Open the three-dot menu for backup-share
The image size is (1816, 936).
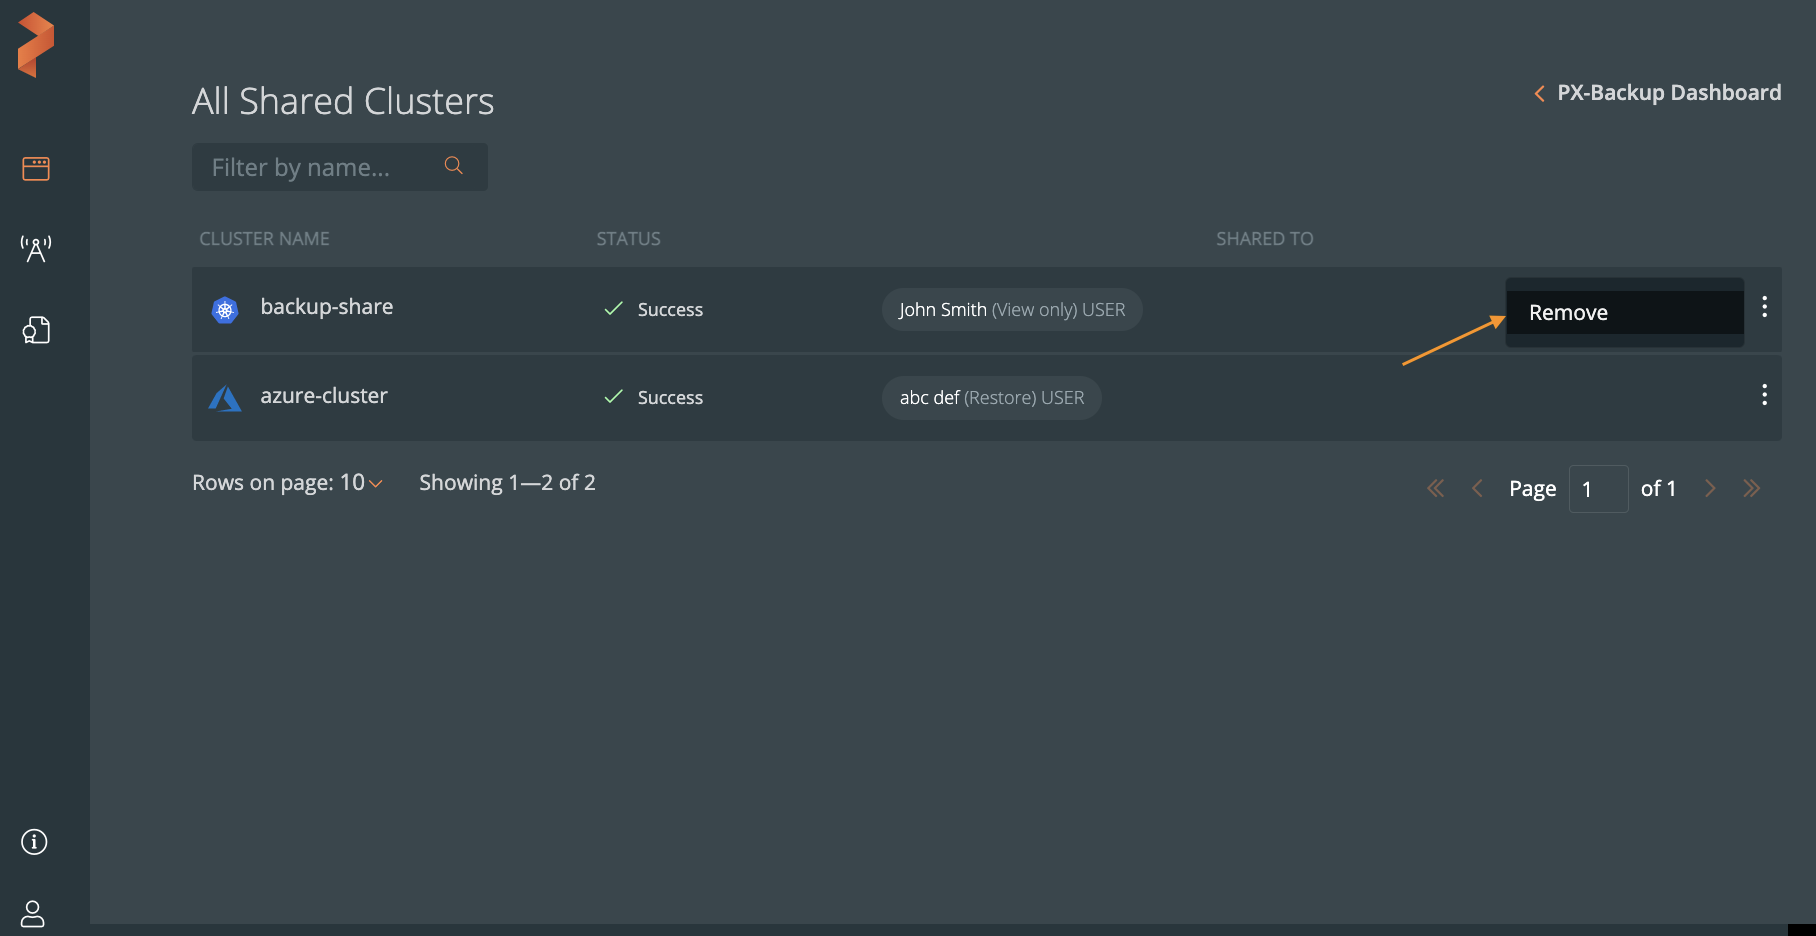(1764, 307)
